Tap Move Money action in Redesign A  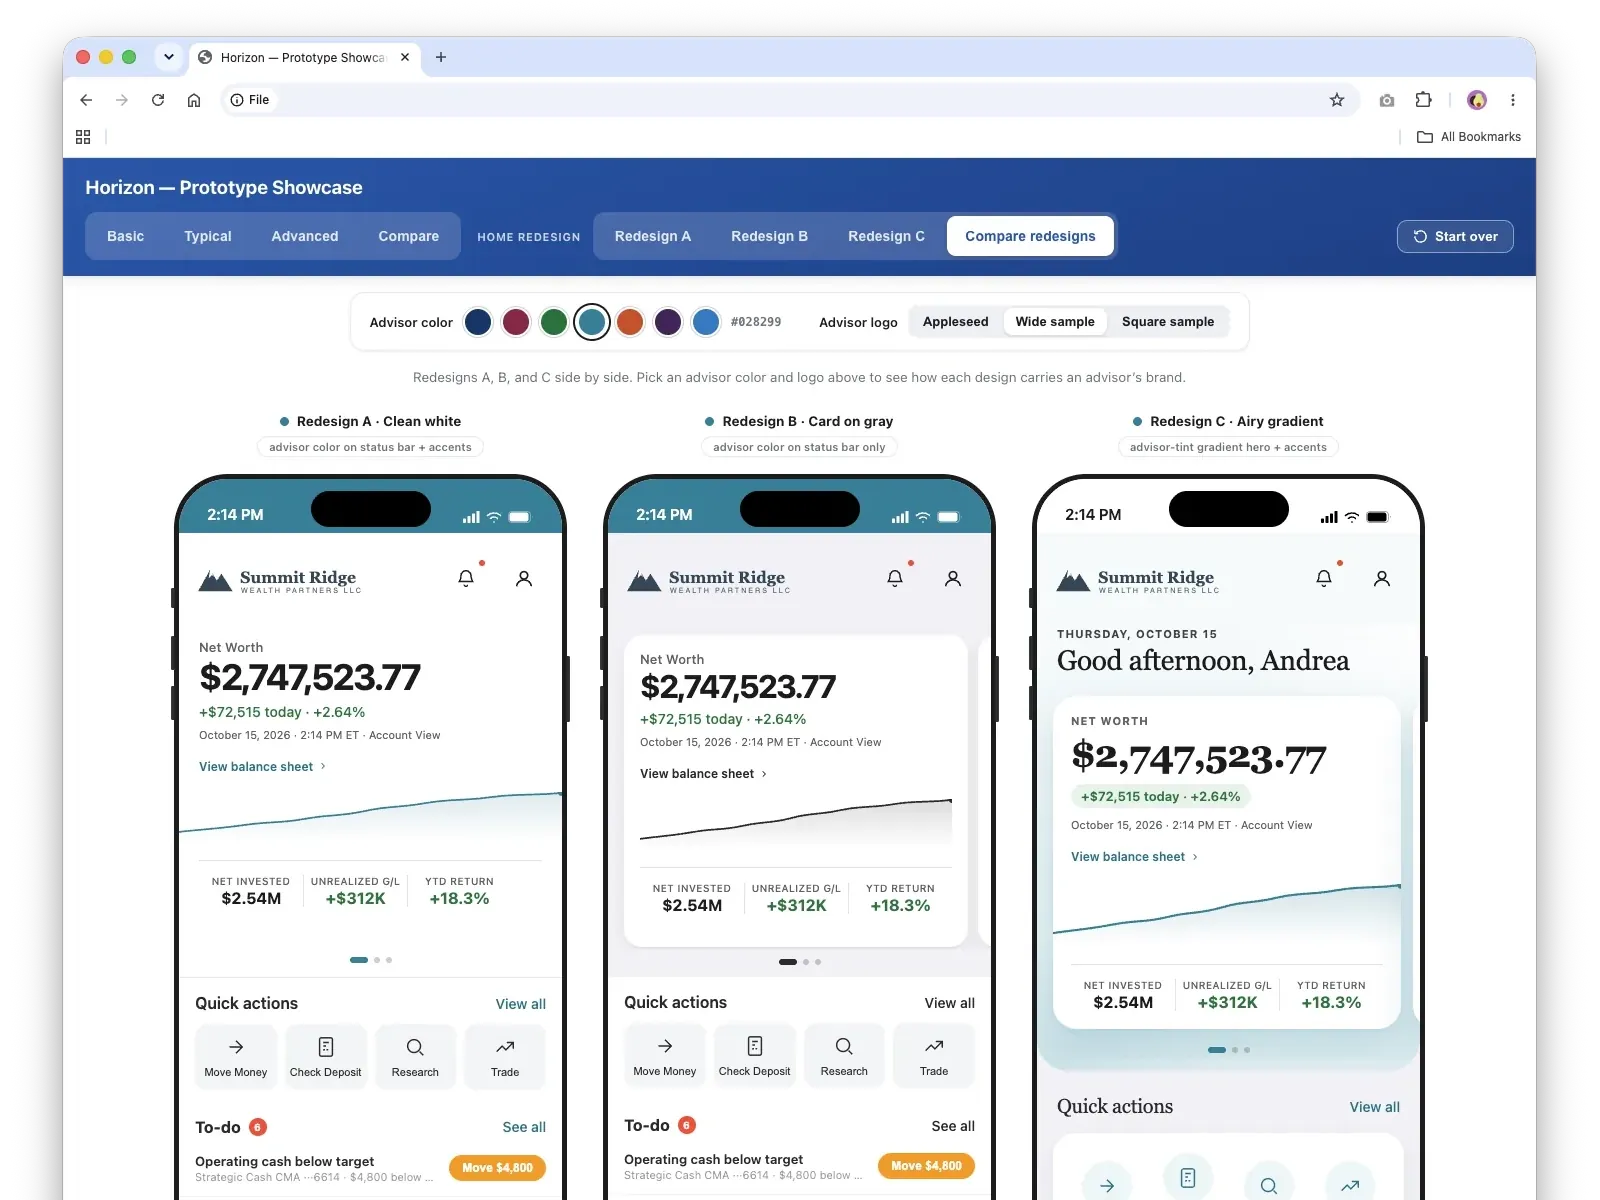pos(236,1057)
